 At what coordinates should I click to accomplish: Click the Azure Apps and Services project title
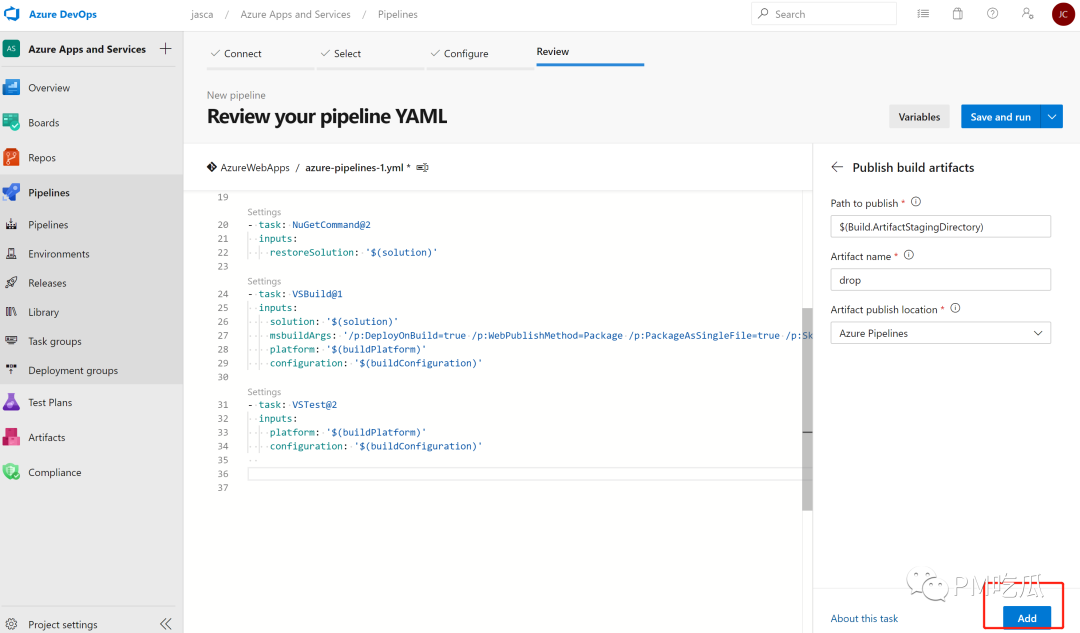pos(87,49)
